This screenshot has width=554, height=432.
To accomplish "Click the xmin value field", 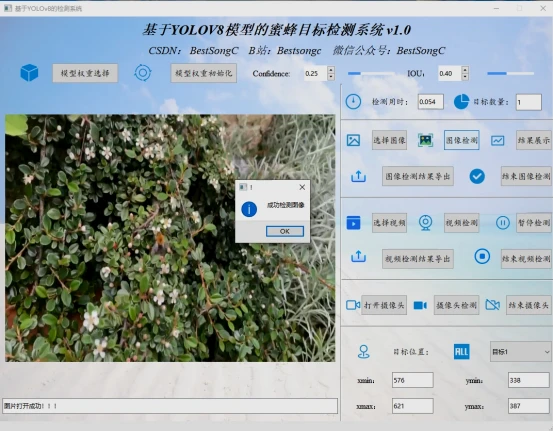I will (412, 380).
